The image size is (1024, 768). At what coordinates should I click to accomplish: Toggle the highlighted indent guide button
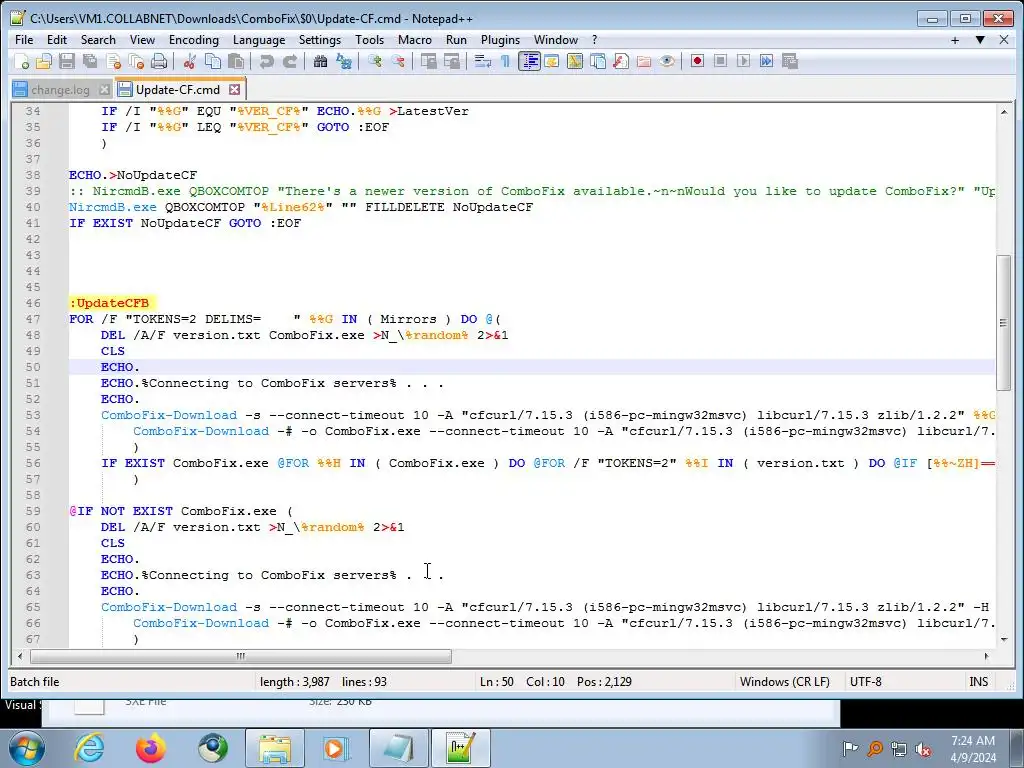point(529,61)
